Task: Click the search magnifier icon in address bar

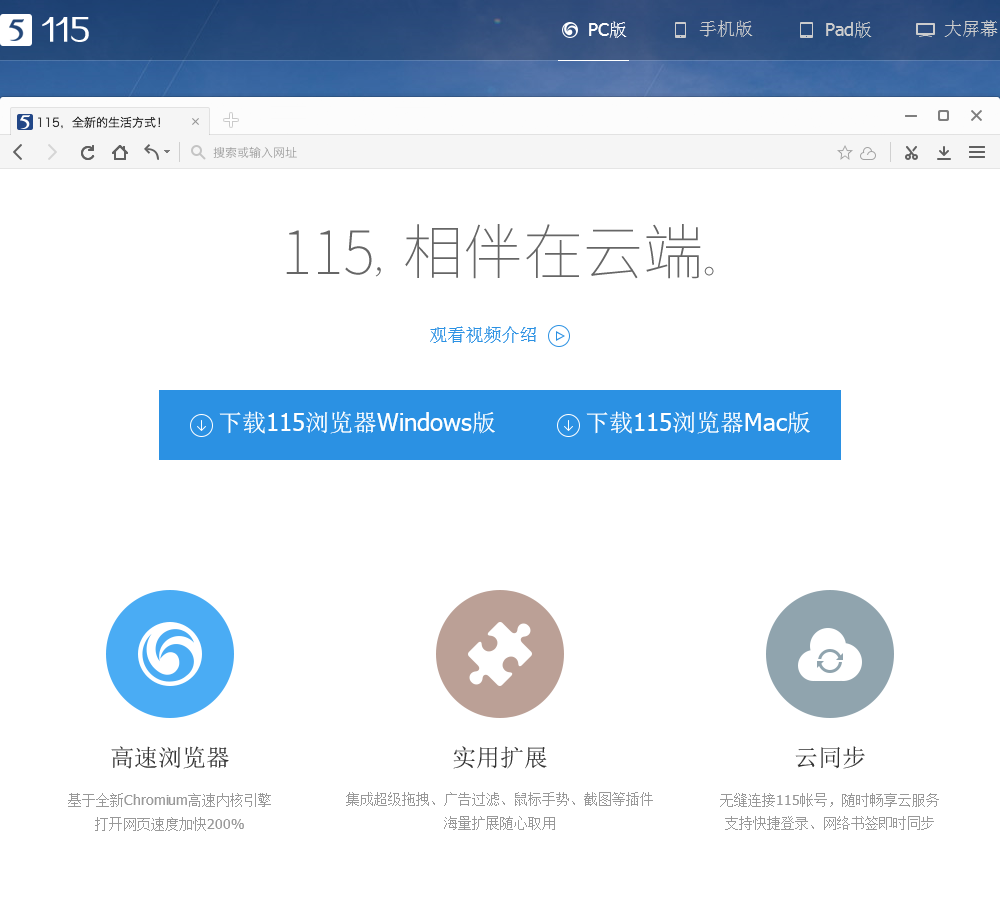Action: (198, 152)
